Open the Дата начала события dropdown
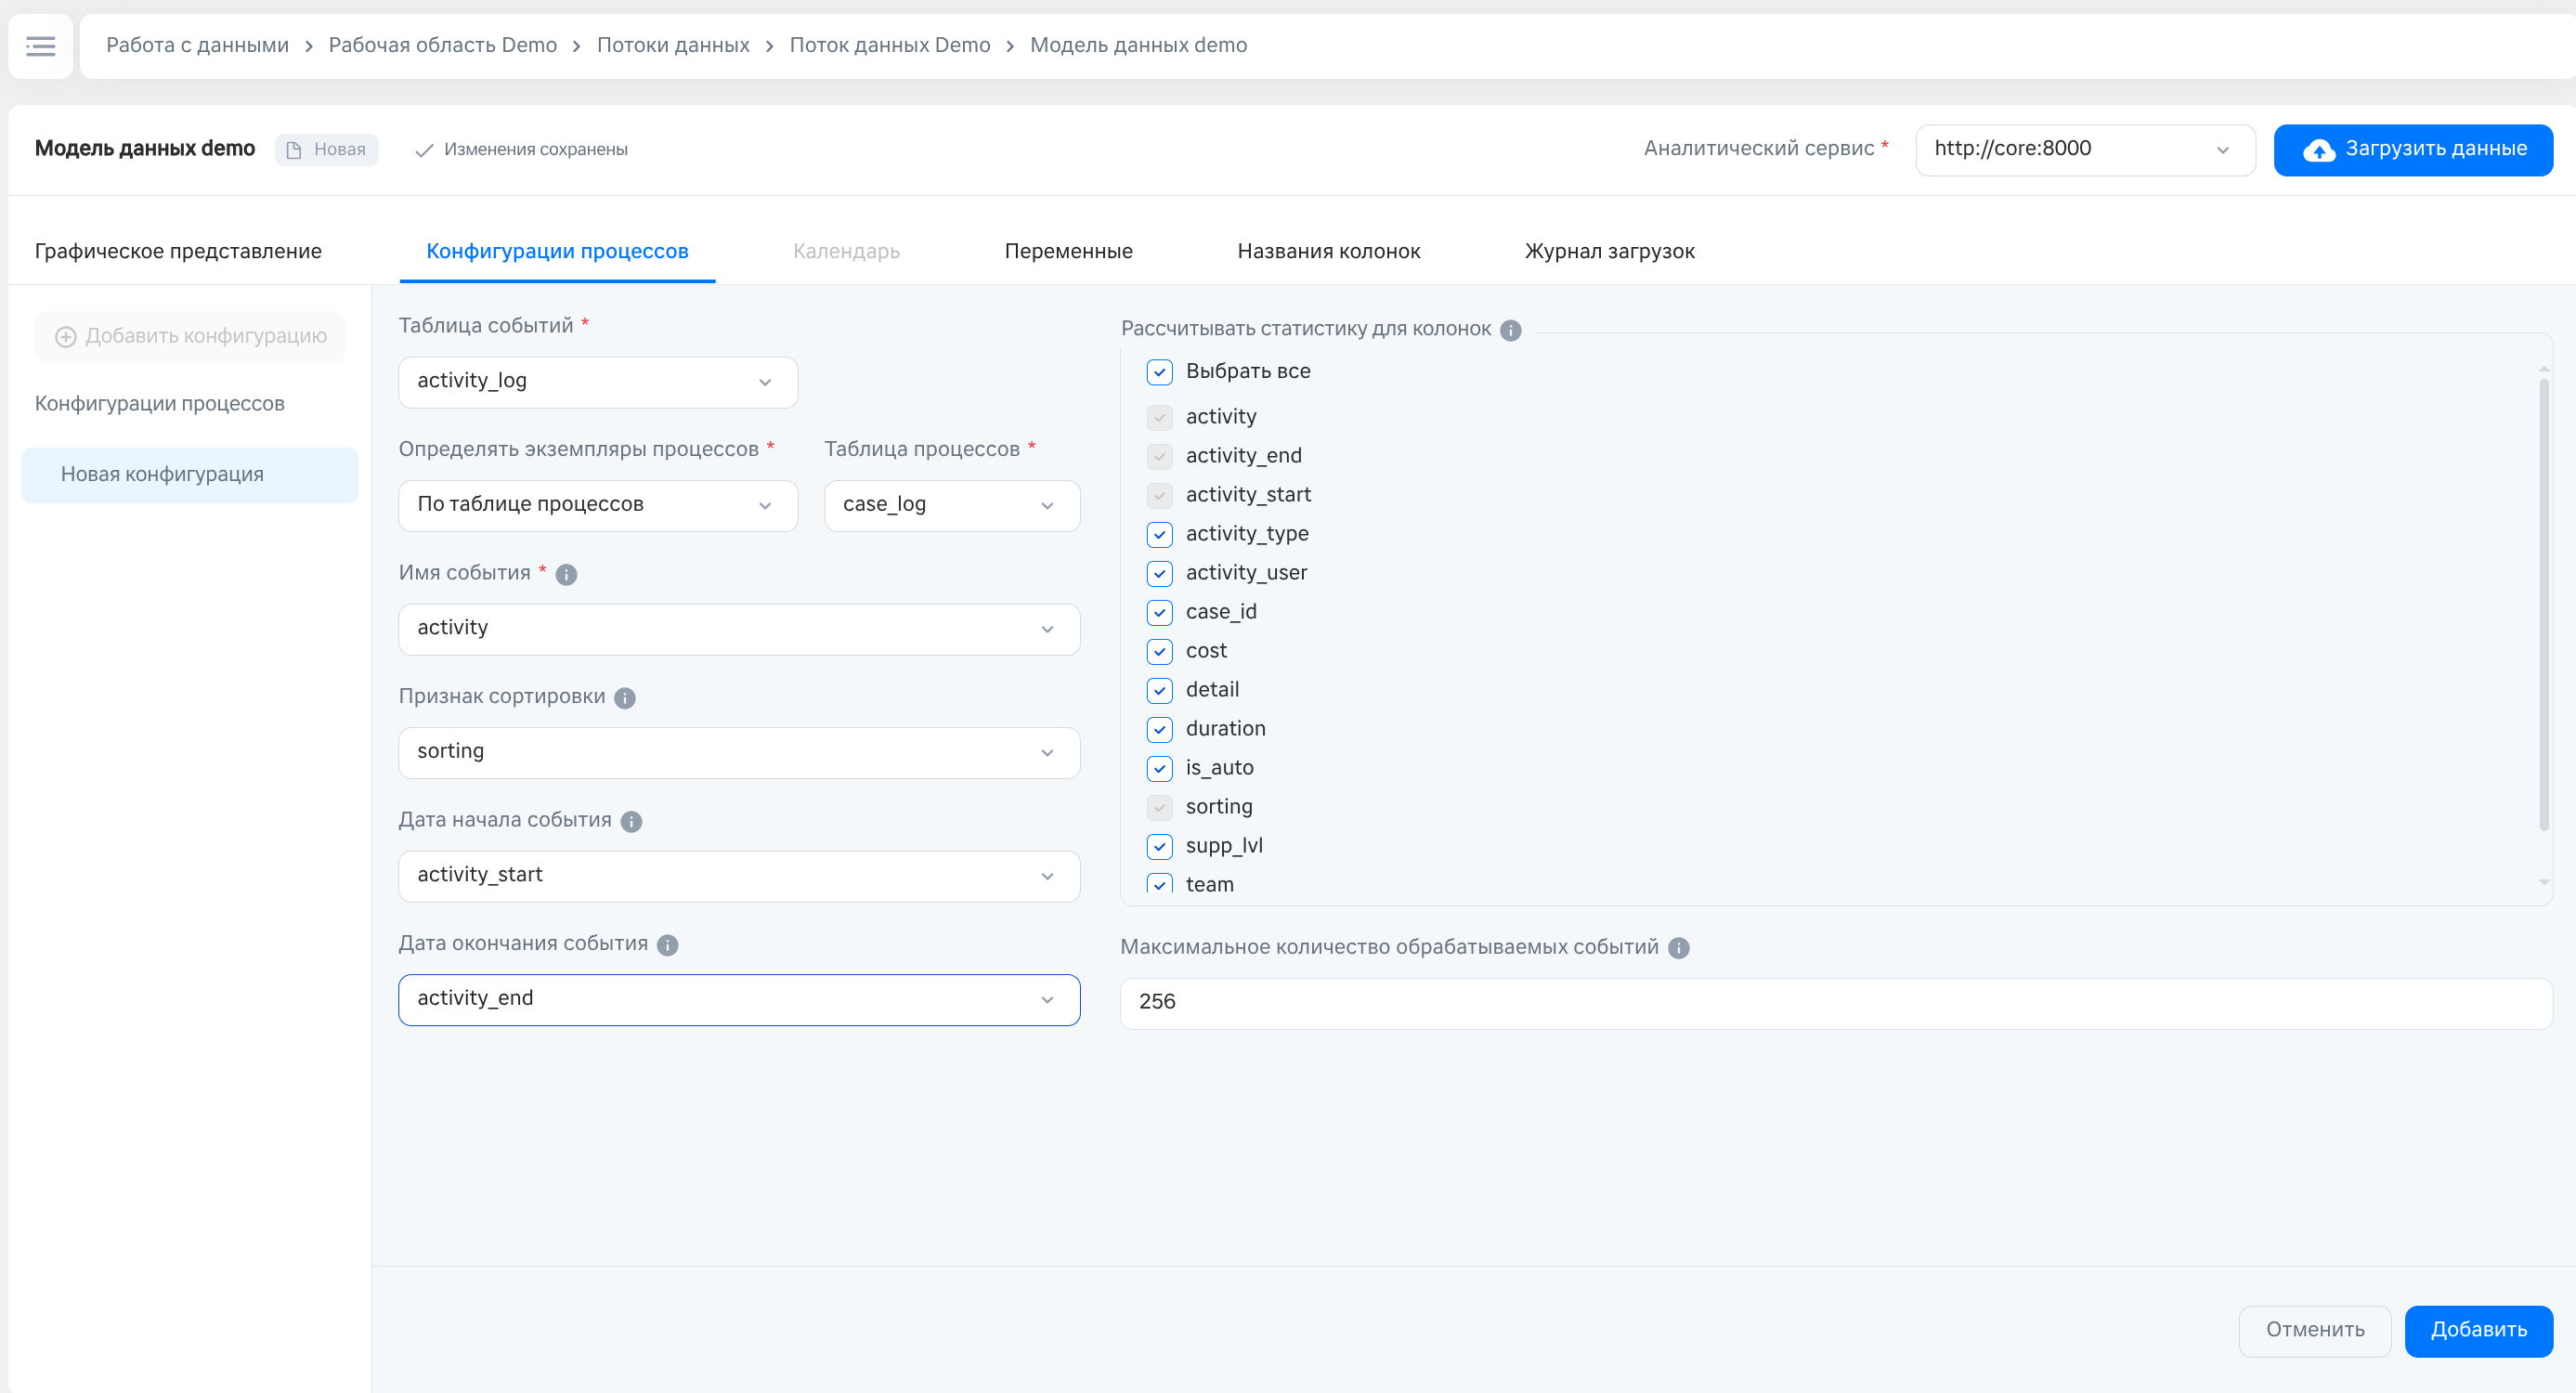Screen dimensions: 2576x1393 tap(739, 876)
